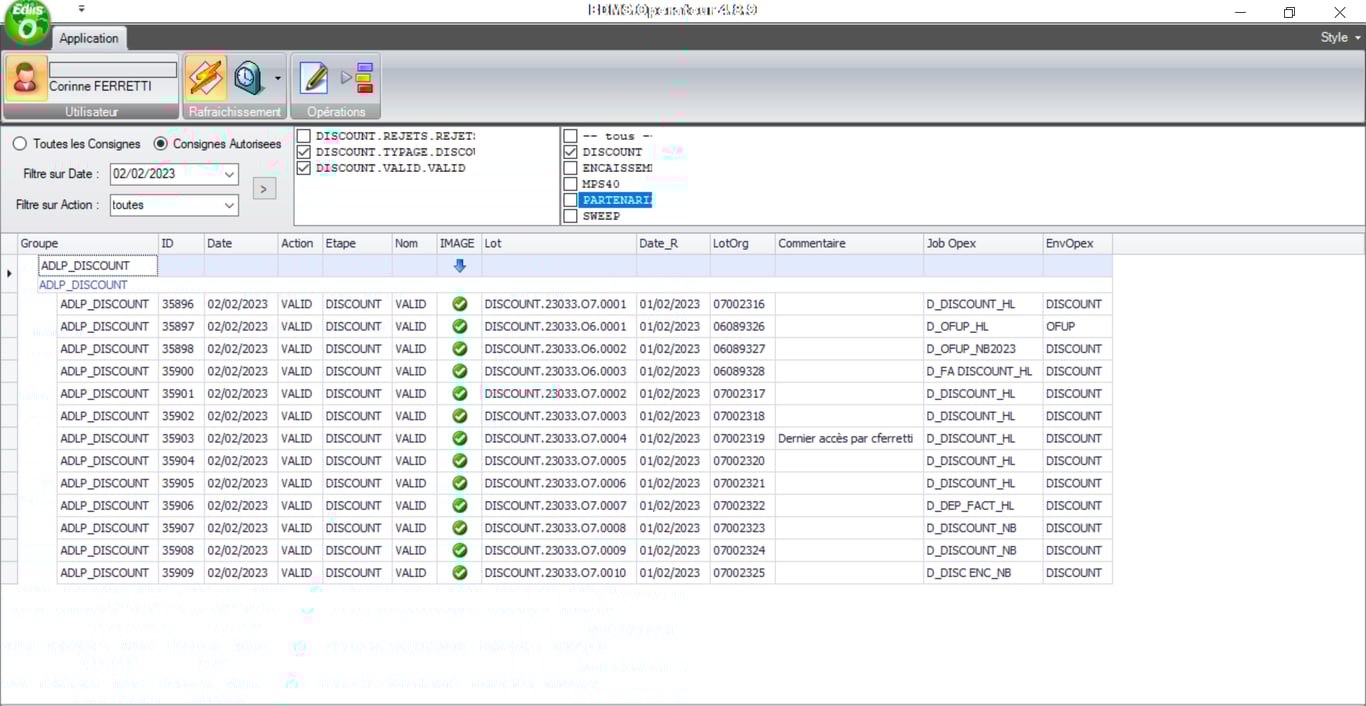
Task: Click green check icon for ID 35908
Action: point(460,550)
